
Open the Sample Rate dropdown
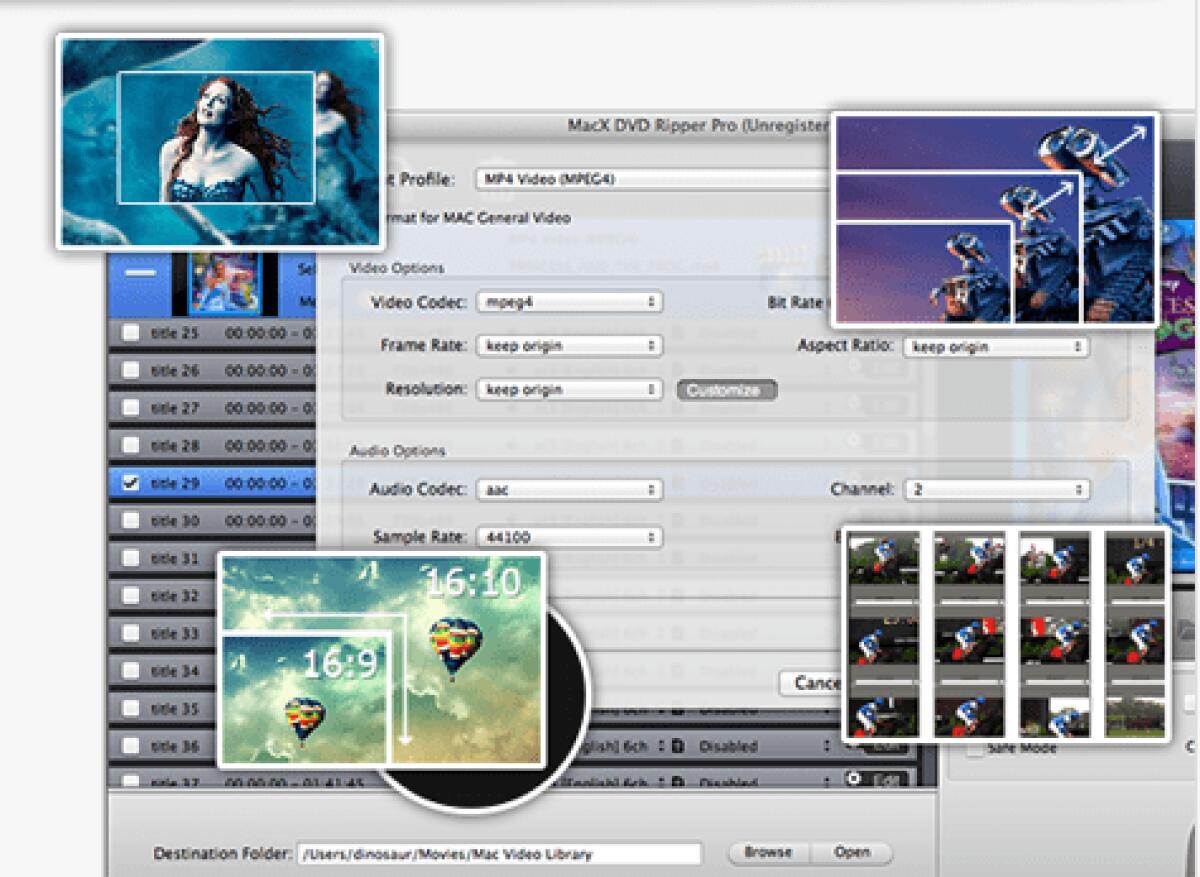tap(570, 537)
